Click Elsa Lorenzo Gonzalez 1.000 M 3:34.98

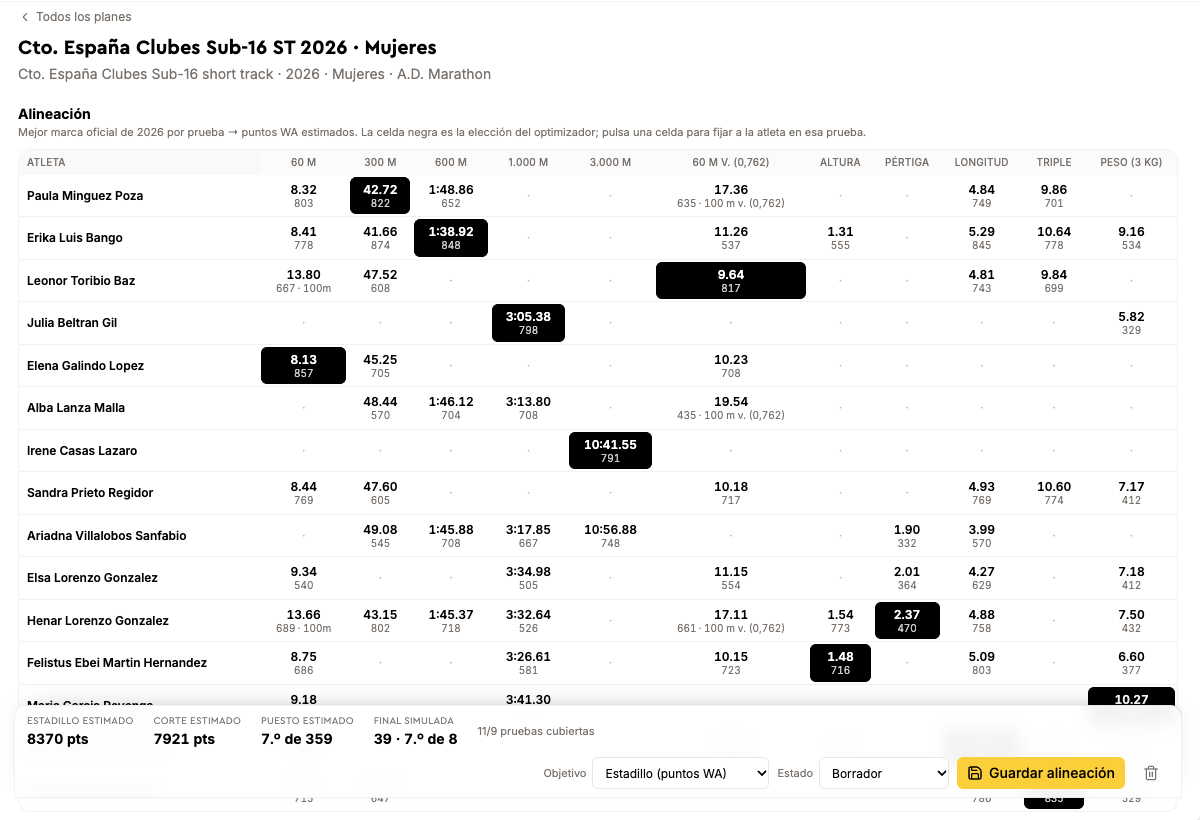529,578
